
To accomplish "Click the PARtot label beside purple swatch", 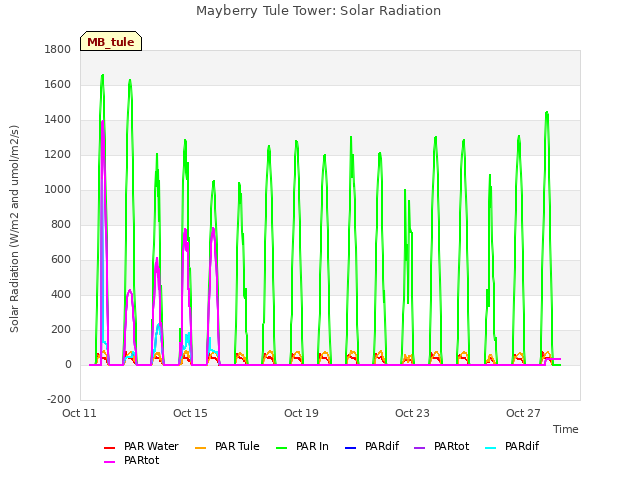I will coord(452,447).
